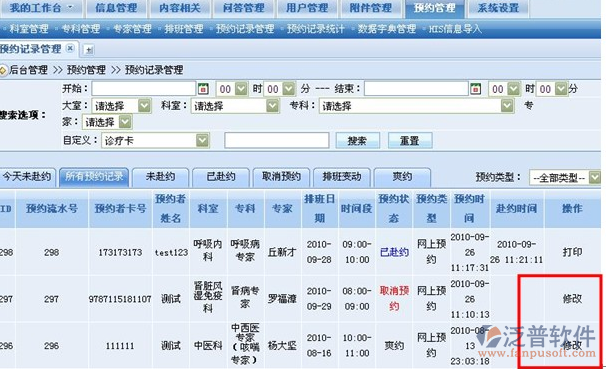Add a new tab with the plus icon
606x369 pixels.
point(89,49)
